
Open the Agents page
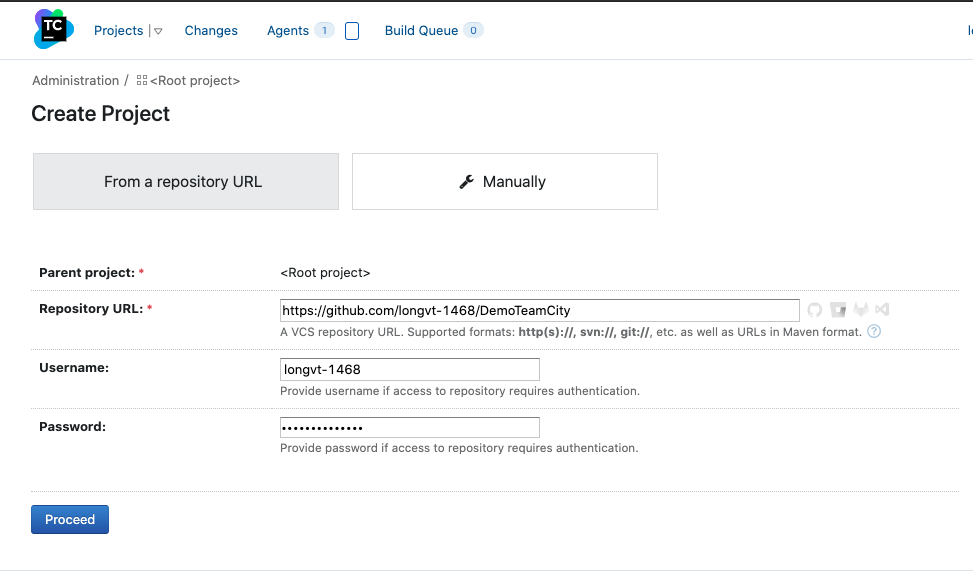pyautogui.click(x=288, y=31)
